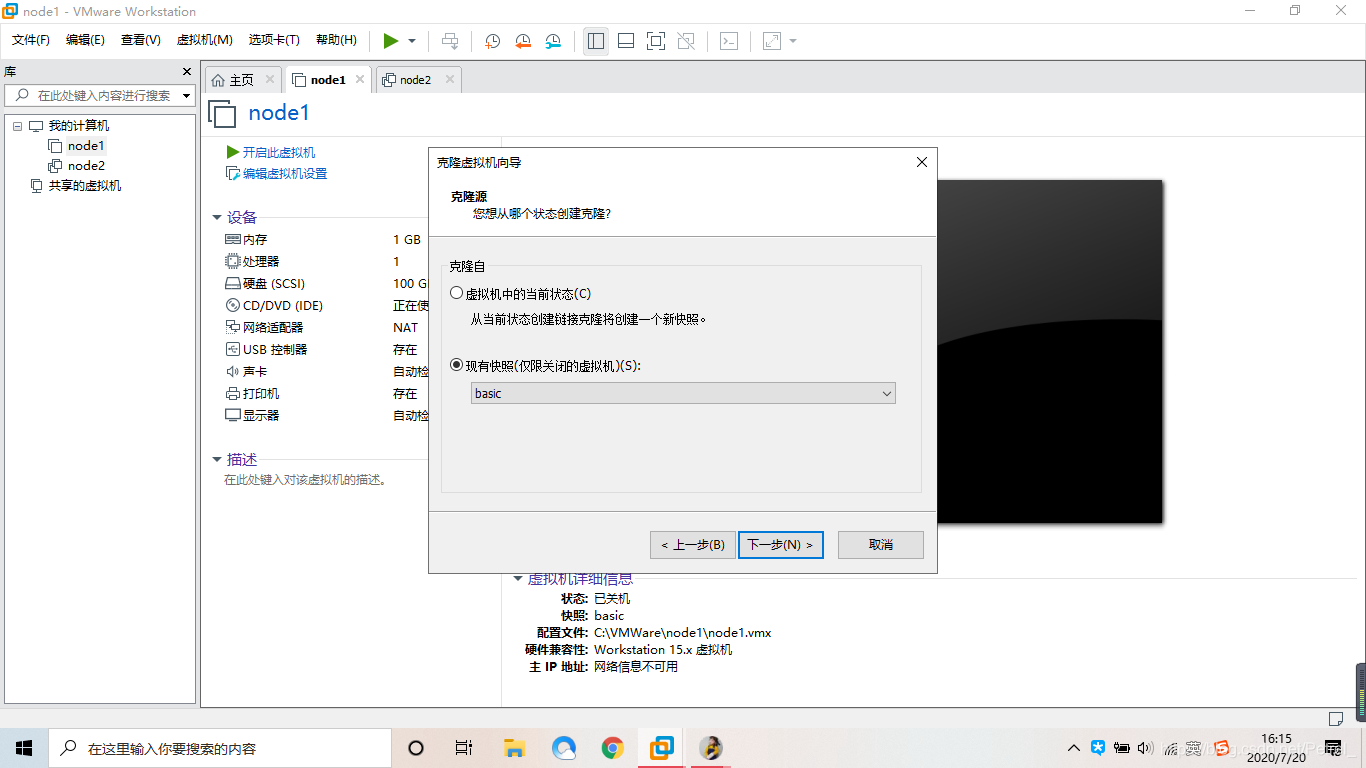
Task: Close the library panel with X
Action: pos(186,72)
